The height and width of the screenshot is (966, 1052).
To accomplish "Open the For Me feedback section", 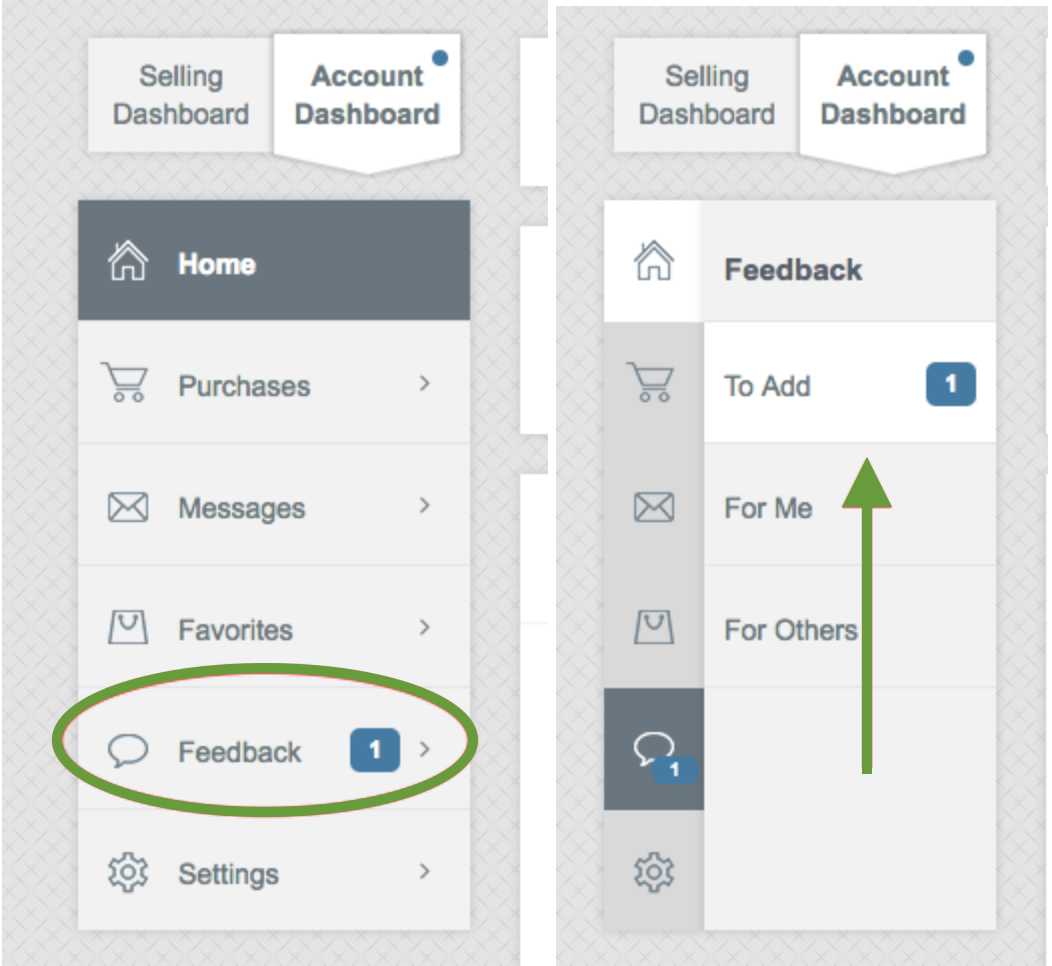I will click(x=849, y=505).
